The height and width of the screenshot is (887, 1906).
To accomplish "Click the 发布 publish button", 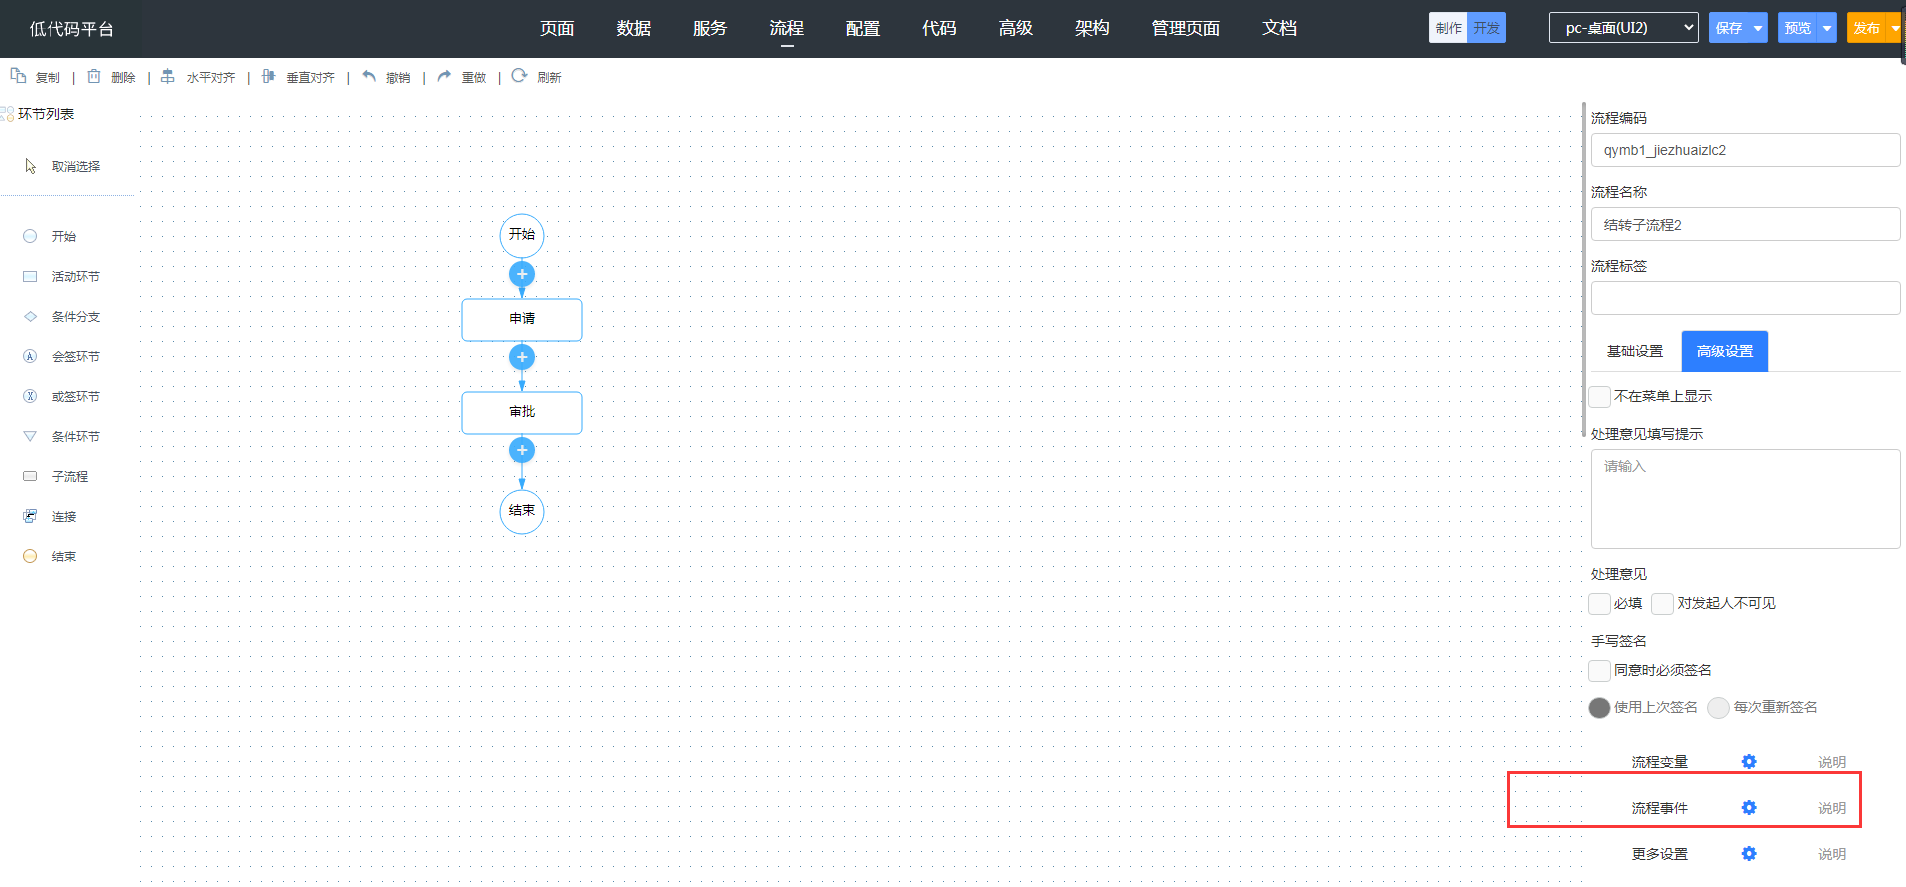I will (1866, 28).
